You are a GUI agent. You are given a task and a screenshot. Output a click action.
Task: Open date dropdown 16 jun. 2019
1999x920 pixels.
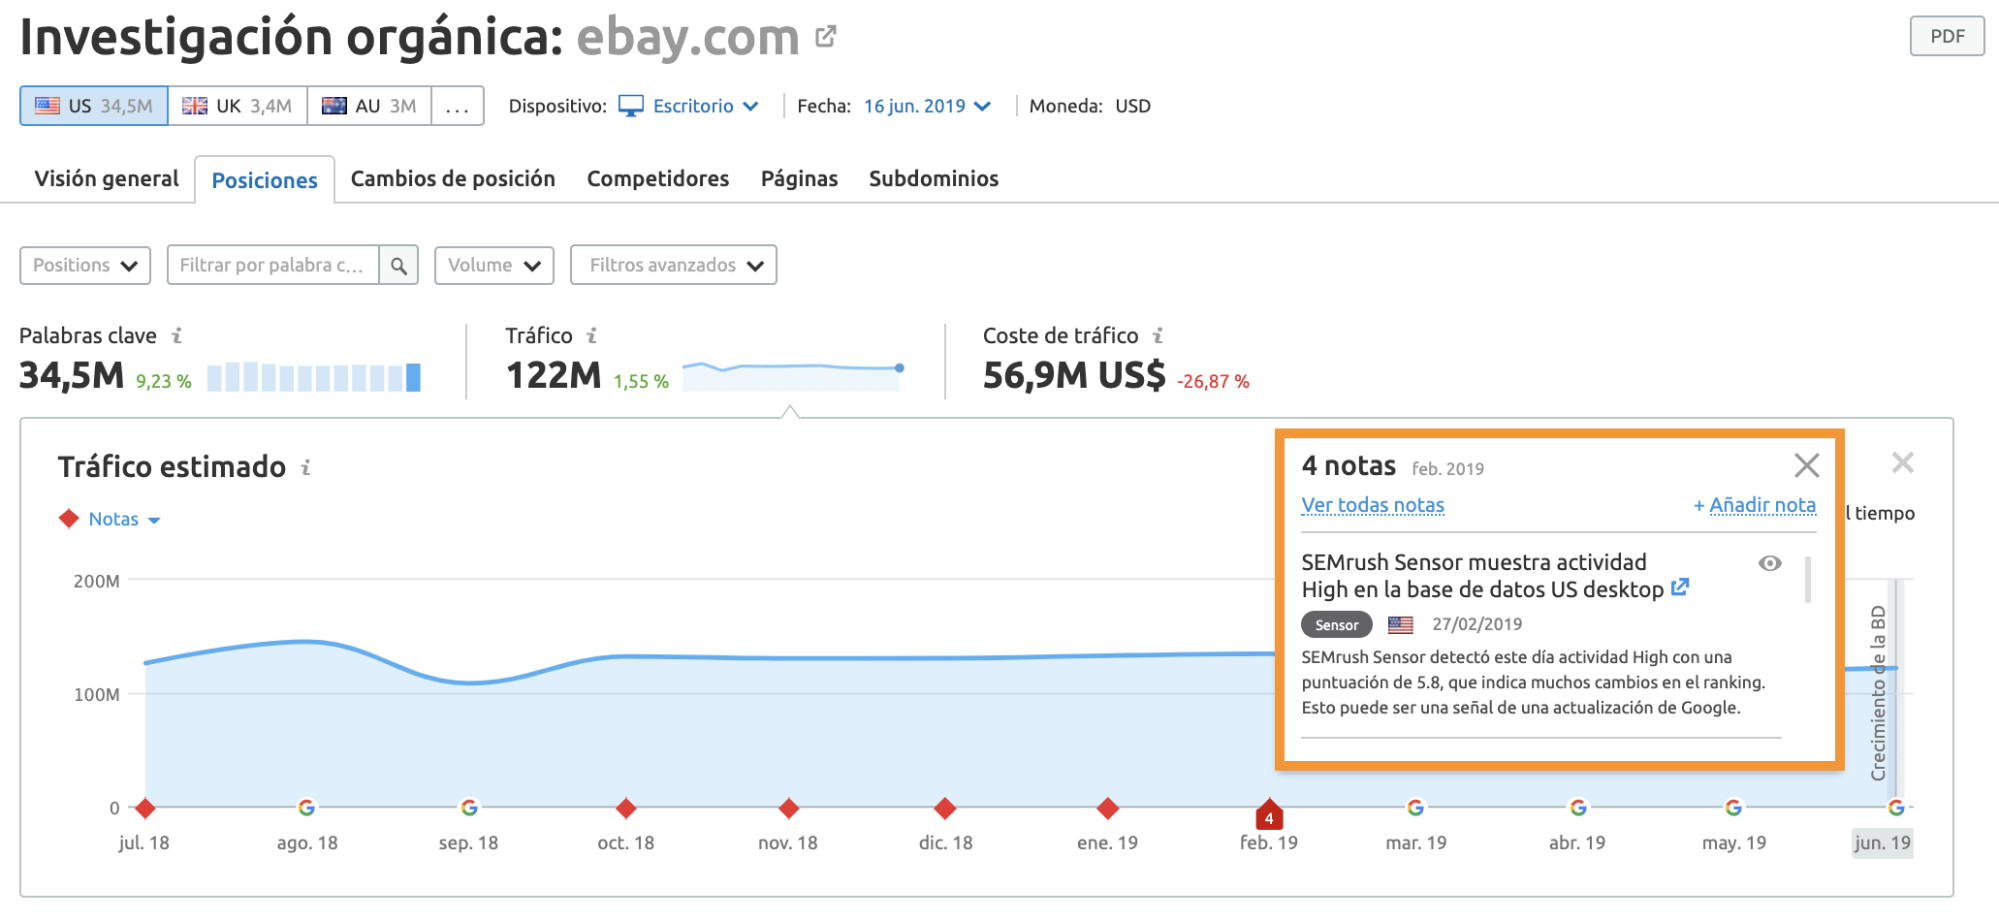coord(927,106)
